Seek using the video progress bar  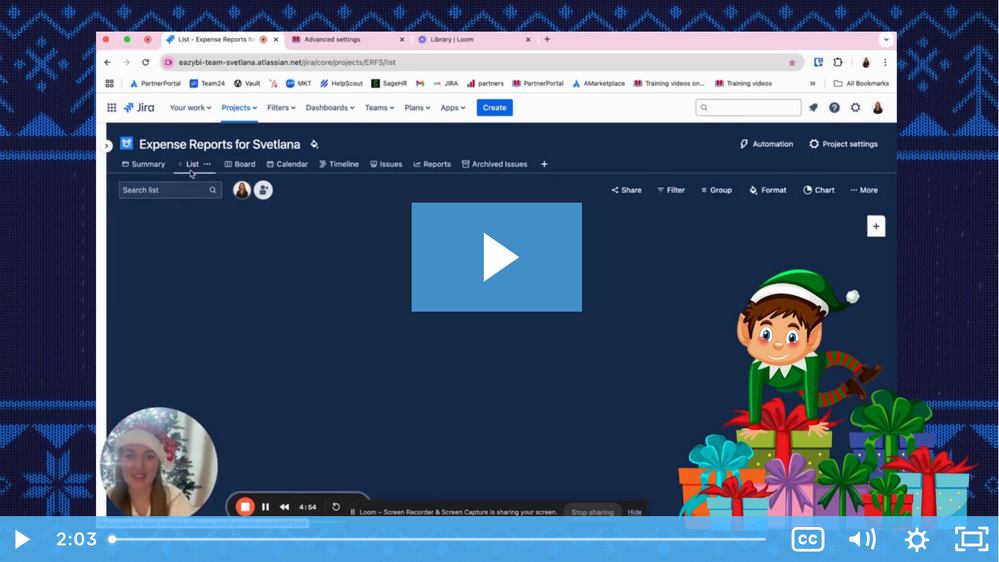pyautogui.click(x=438, y=539)
